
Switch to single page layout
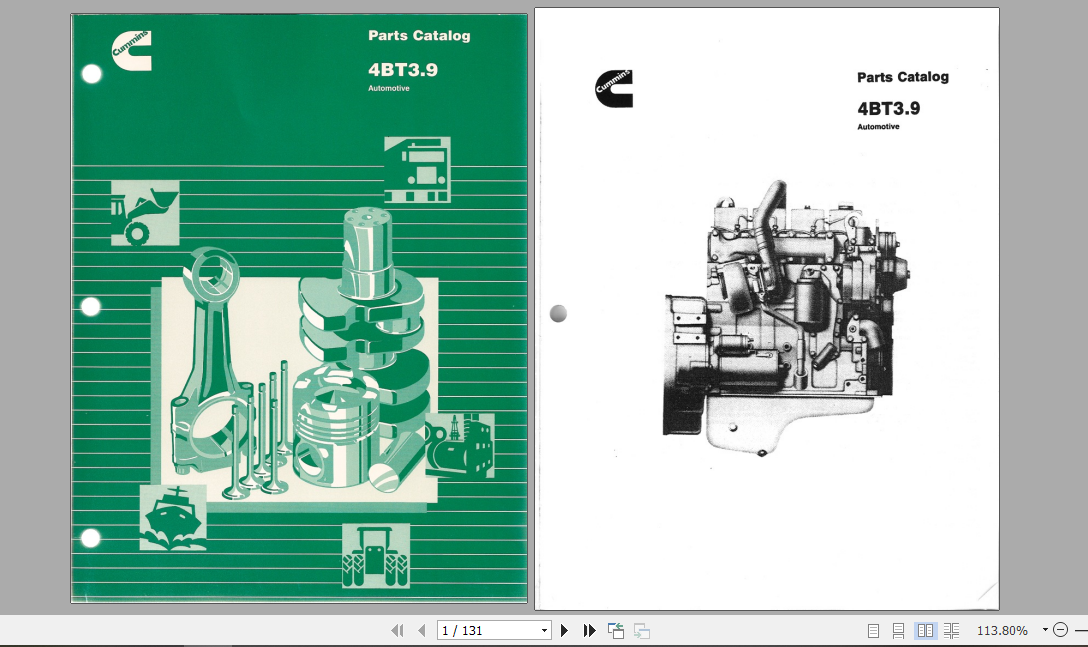tap(874, 630)
